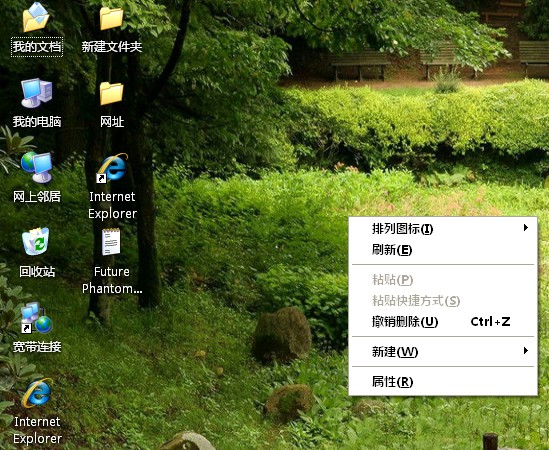Select the 我的文档 desktop icon
This screenshot has height=450, width=549.
tap(36, 18)
